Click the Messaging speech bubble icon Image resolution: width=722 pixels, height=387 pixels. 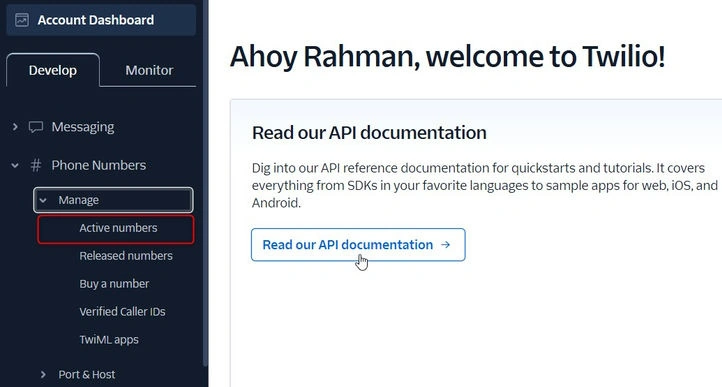[36, 127]
